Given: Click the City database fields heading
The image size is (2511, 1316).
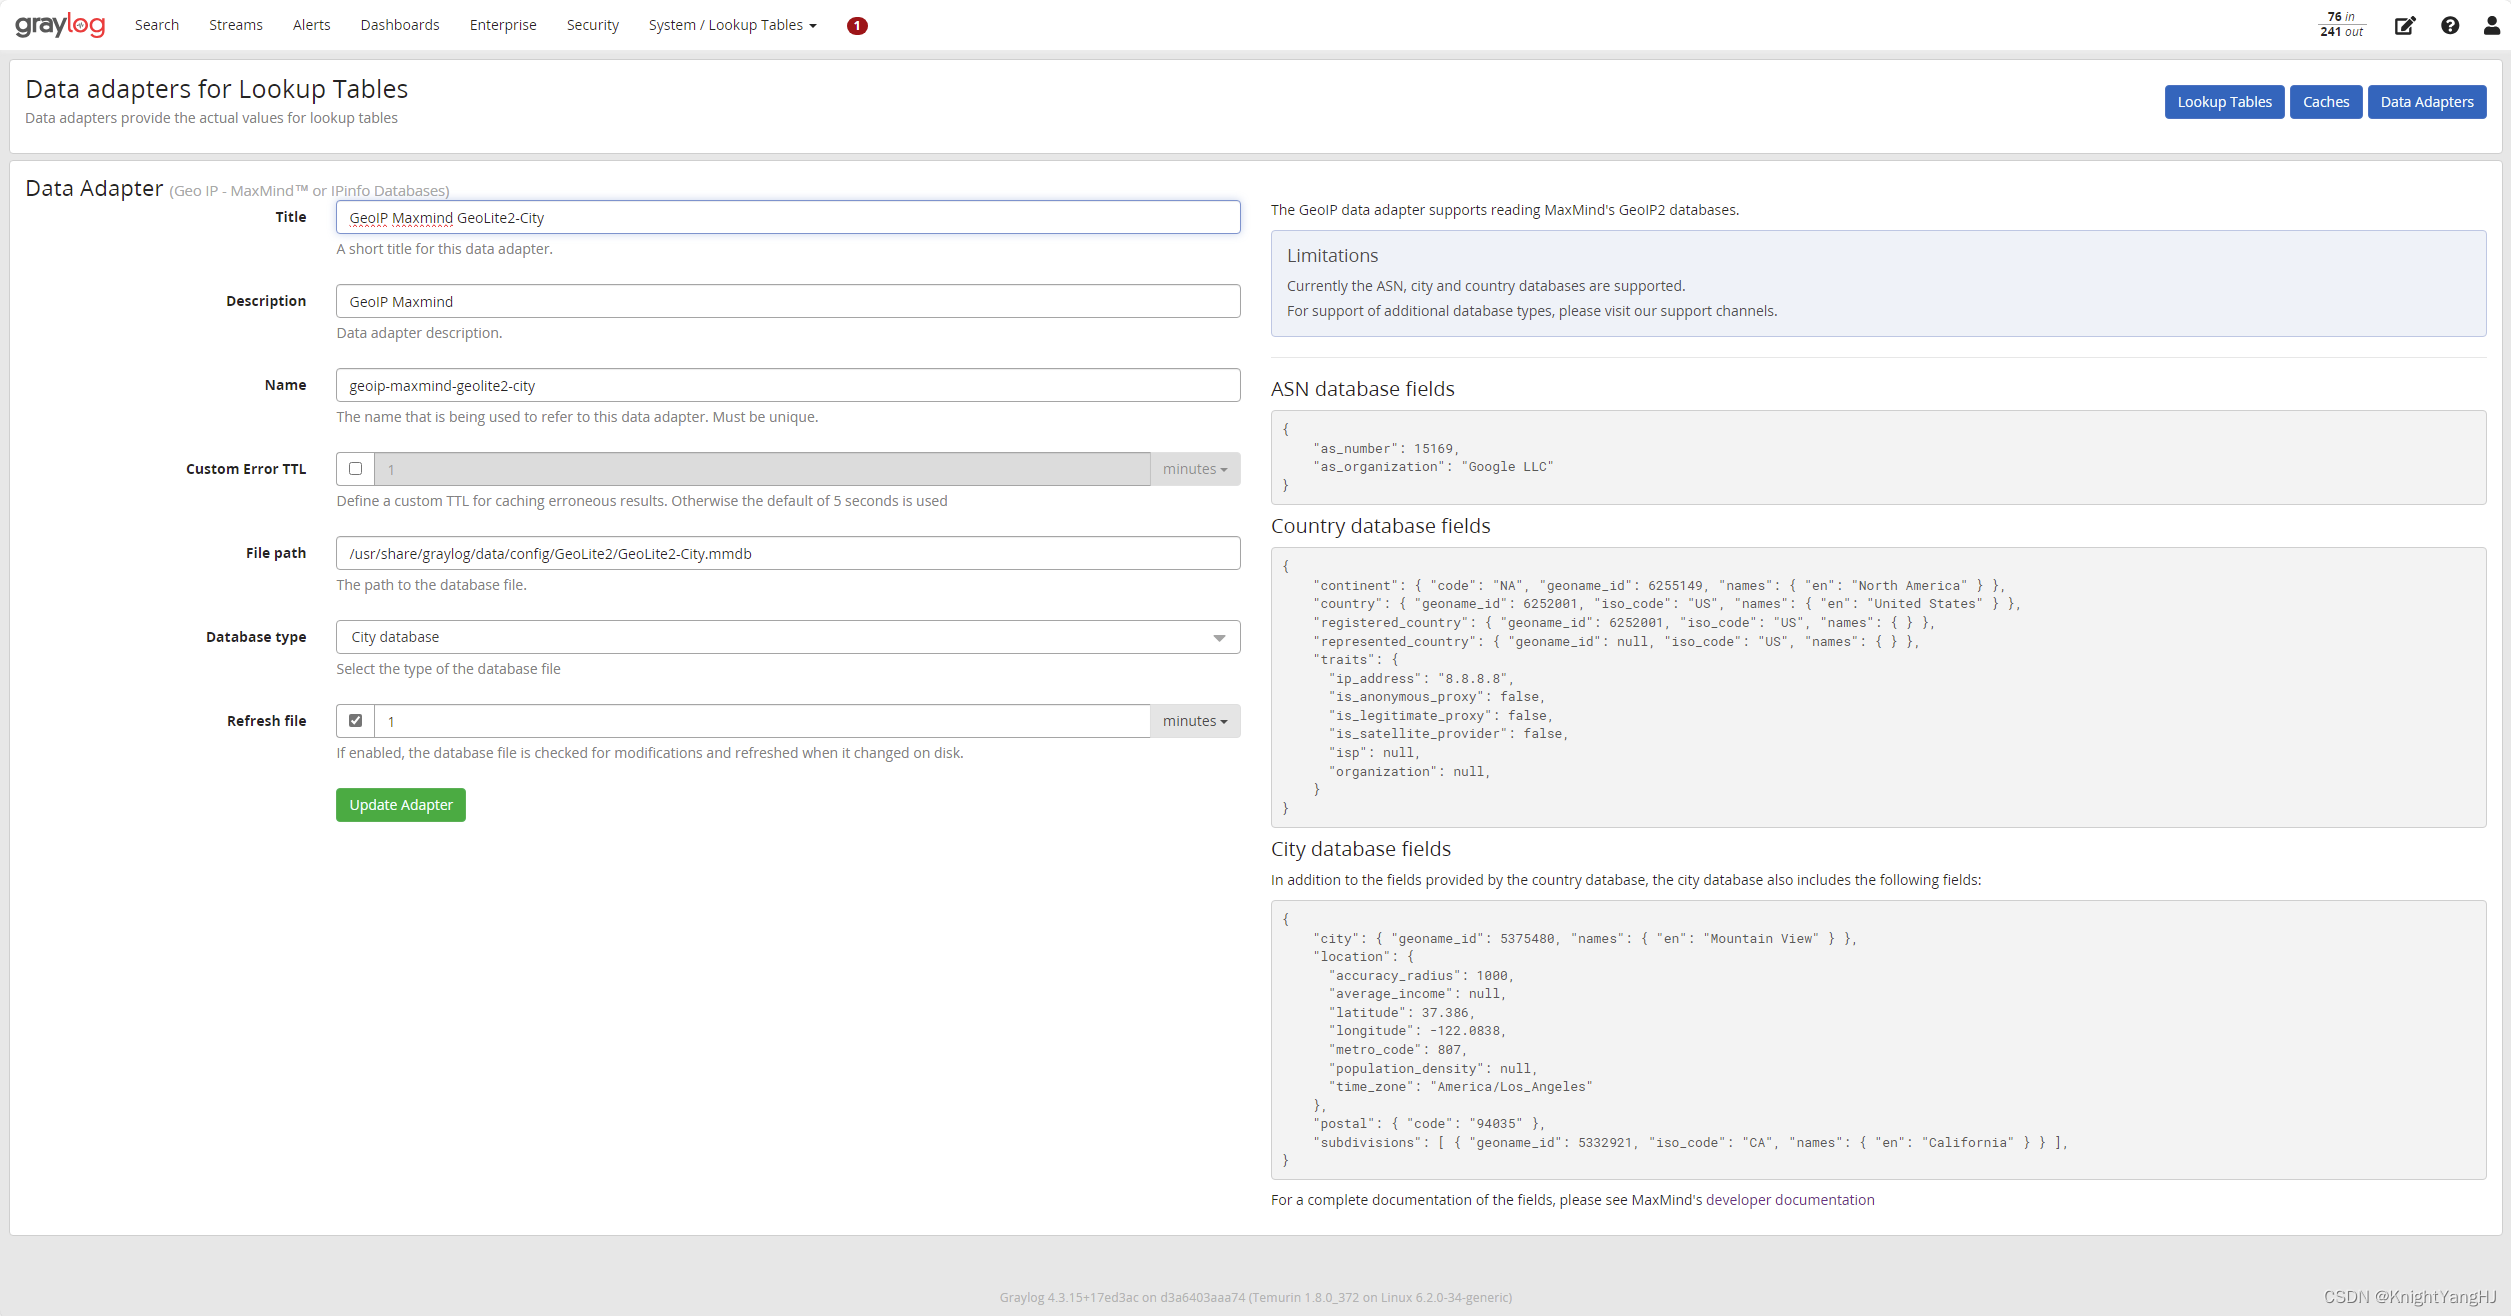Looking at the screenshot, I should 1361,849.
